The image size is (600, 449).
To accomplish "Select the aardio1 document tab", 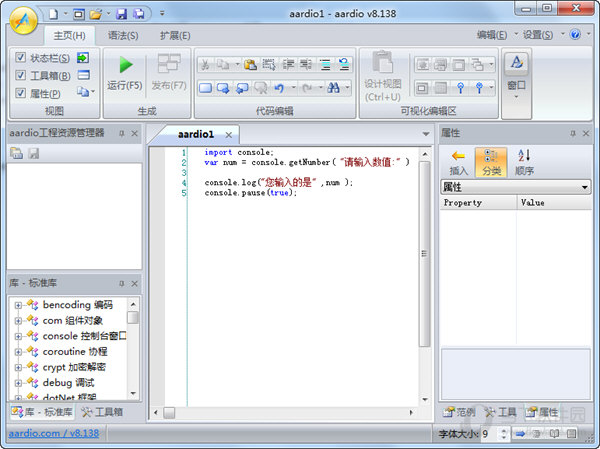I will pos(196,134).
